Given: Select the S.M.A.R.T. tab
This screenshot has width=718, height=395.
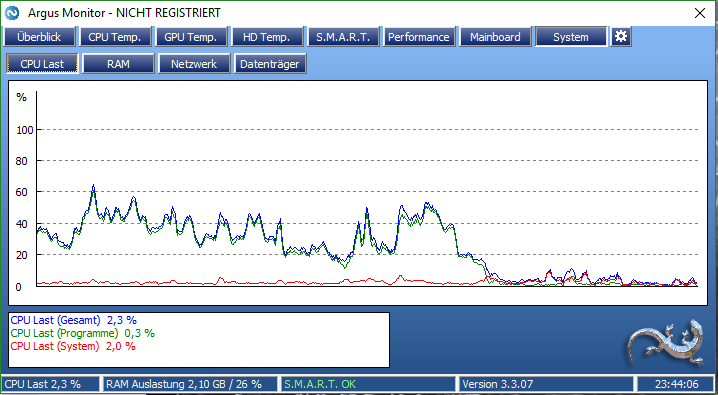Looking at the screenshot, I should 343,37.
